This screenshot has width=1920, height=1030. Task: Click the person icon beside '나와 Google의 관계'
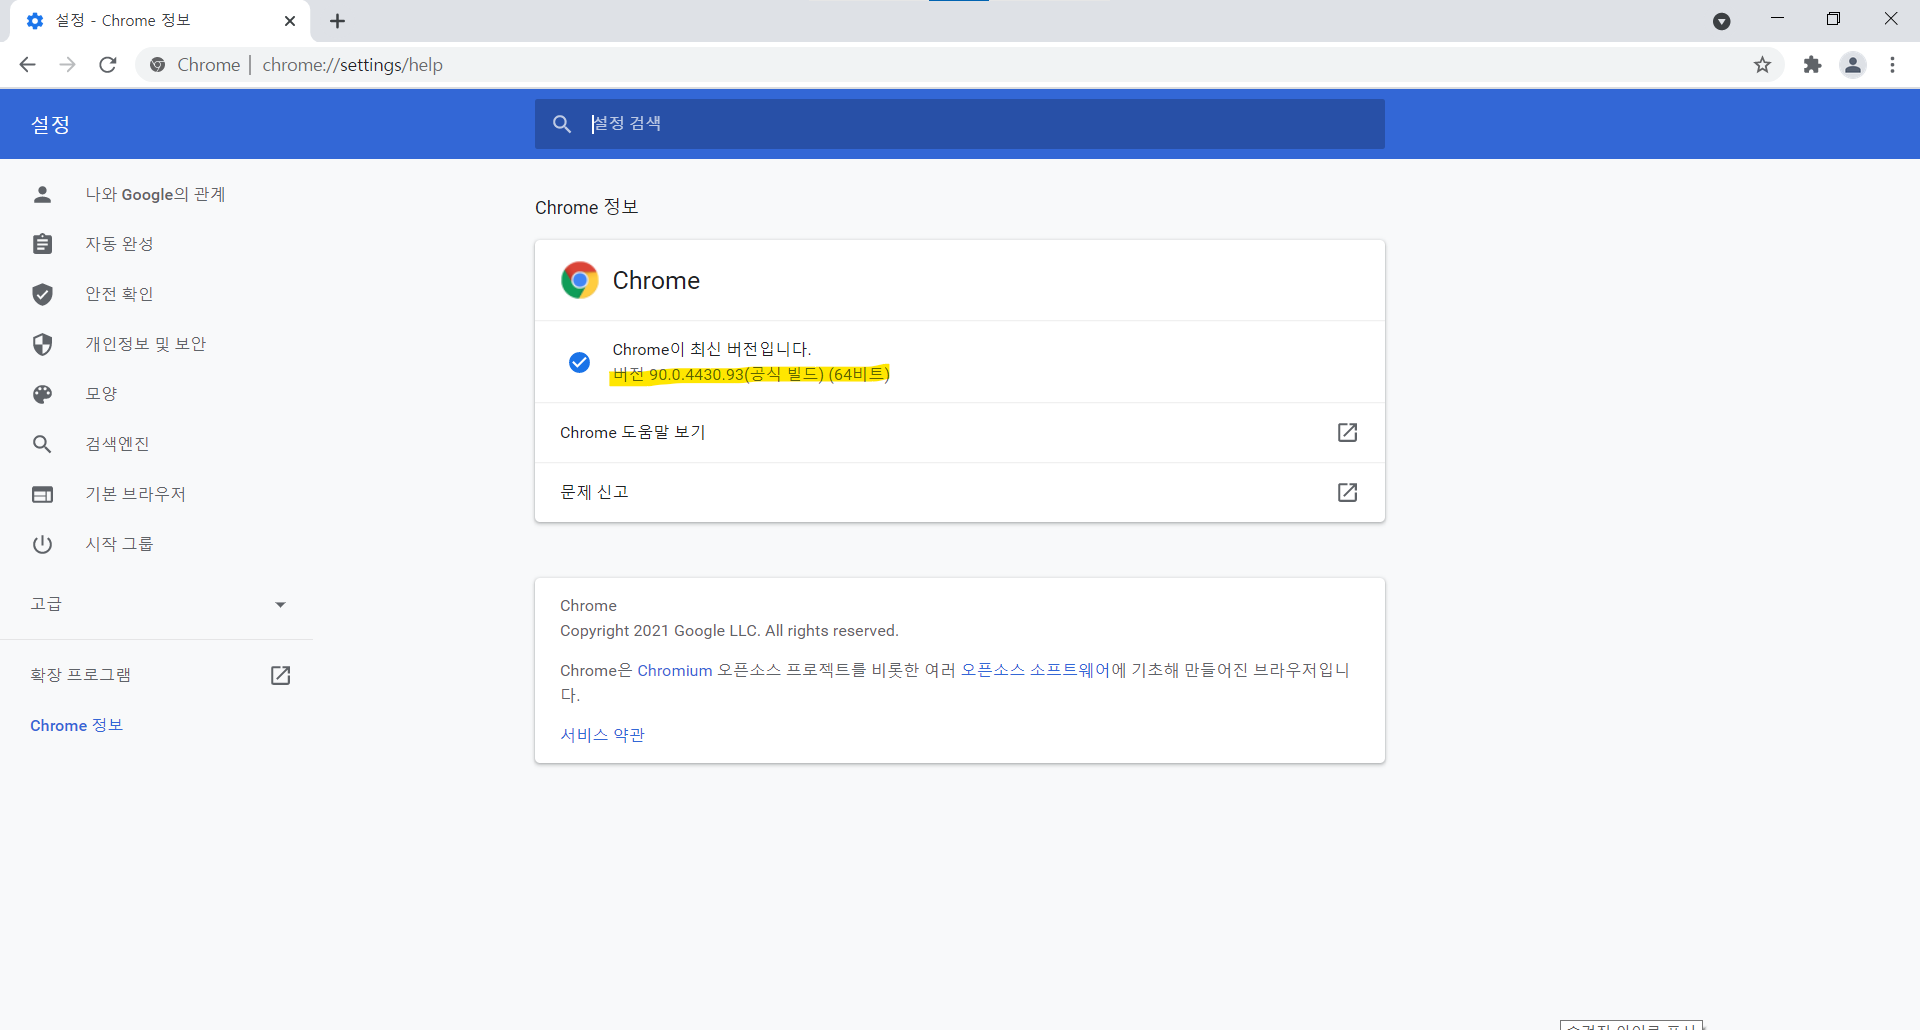(x=42, y=194)
